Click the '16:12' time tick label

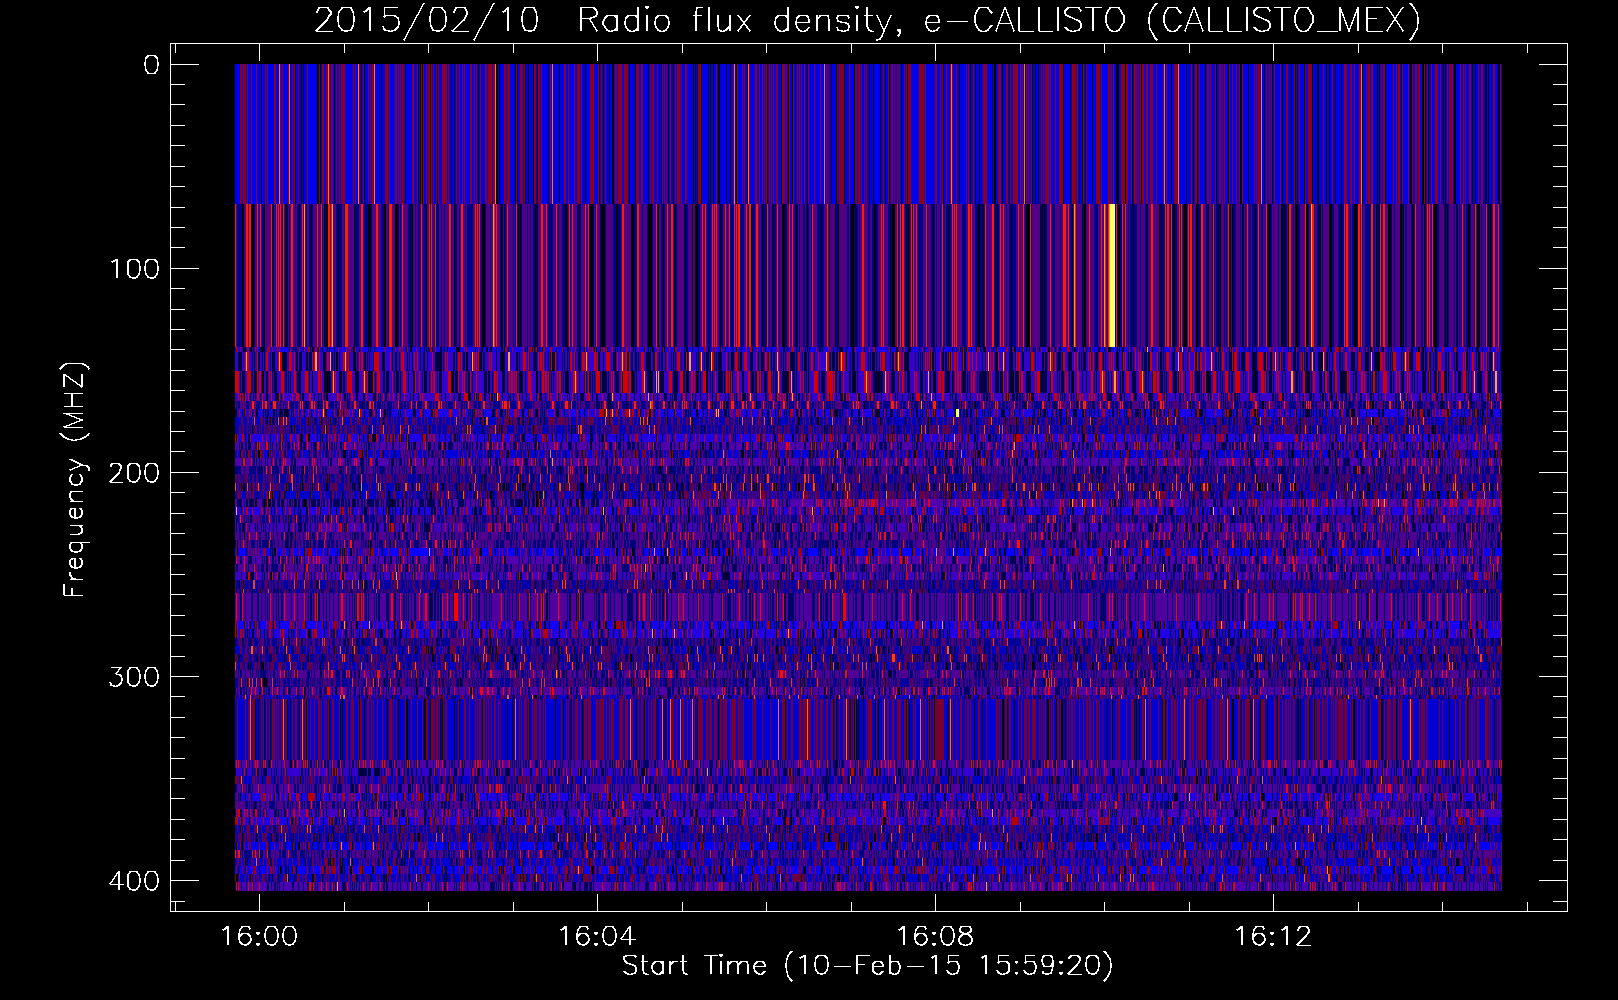1272,937
